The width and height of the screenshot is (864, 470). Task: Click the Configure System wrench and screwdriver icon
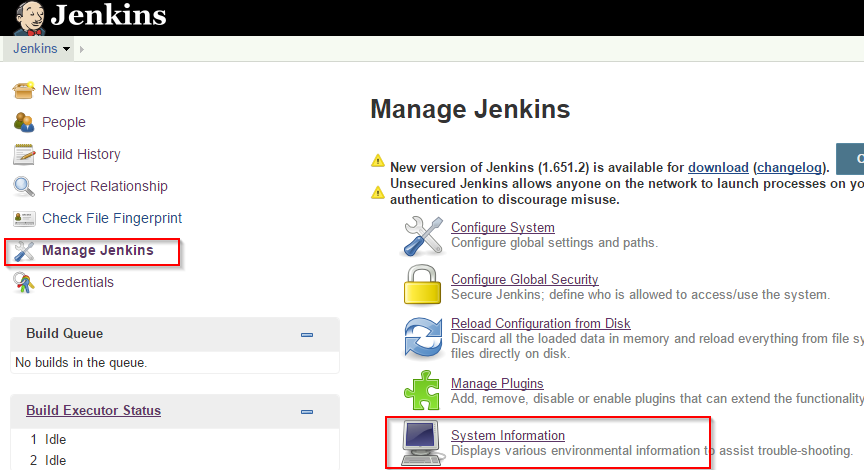click(x=423, y=236)
